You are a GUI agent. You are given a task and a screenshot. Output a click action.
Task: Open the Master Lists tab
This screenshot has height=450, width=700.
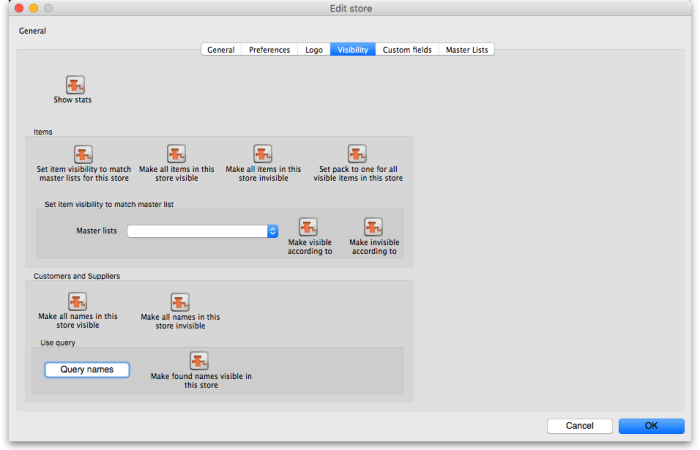(467, 49)
